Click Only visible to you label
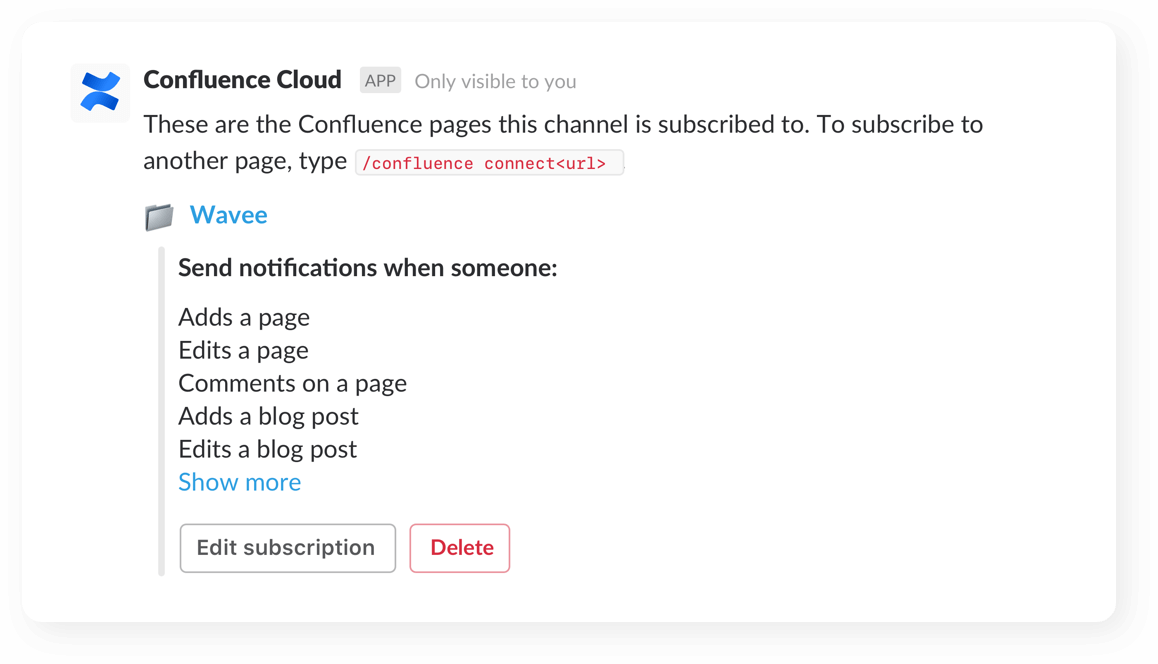The image size is (1158, 664). tap(495, 81)
